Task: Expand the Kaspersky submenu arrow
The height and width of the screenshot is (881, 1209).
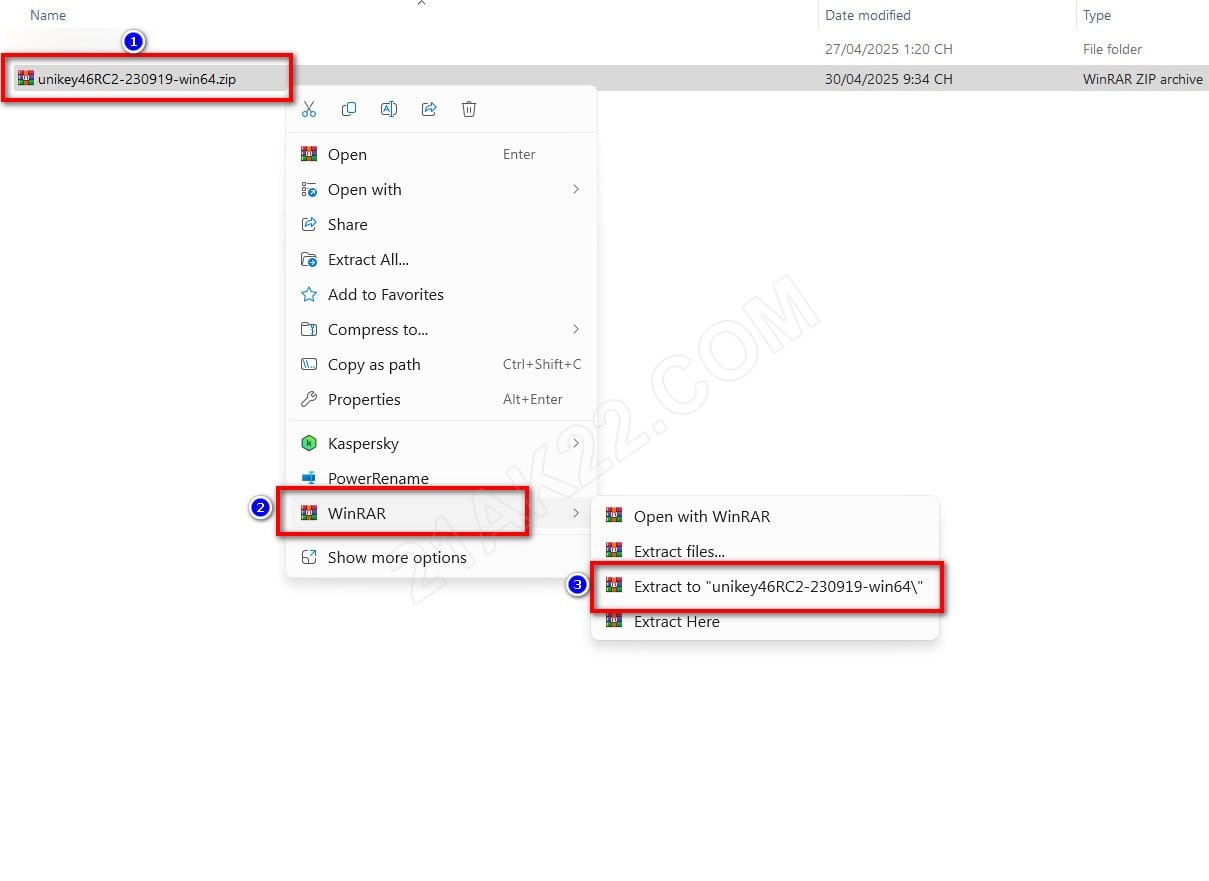Action: (576, 443)
